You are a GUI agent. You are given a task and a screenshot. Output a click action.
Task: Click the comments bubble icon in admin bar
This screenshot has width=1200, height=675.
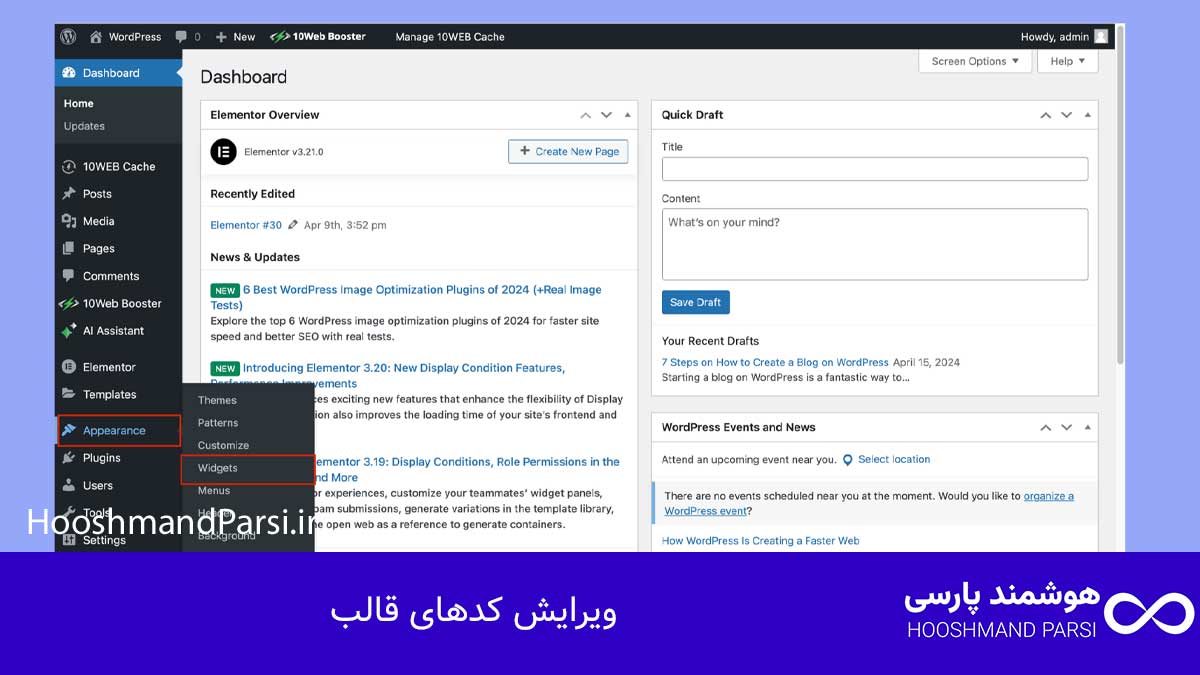pos(181,37)
